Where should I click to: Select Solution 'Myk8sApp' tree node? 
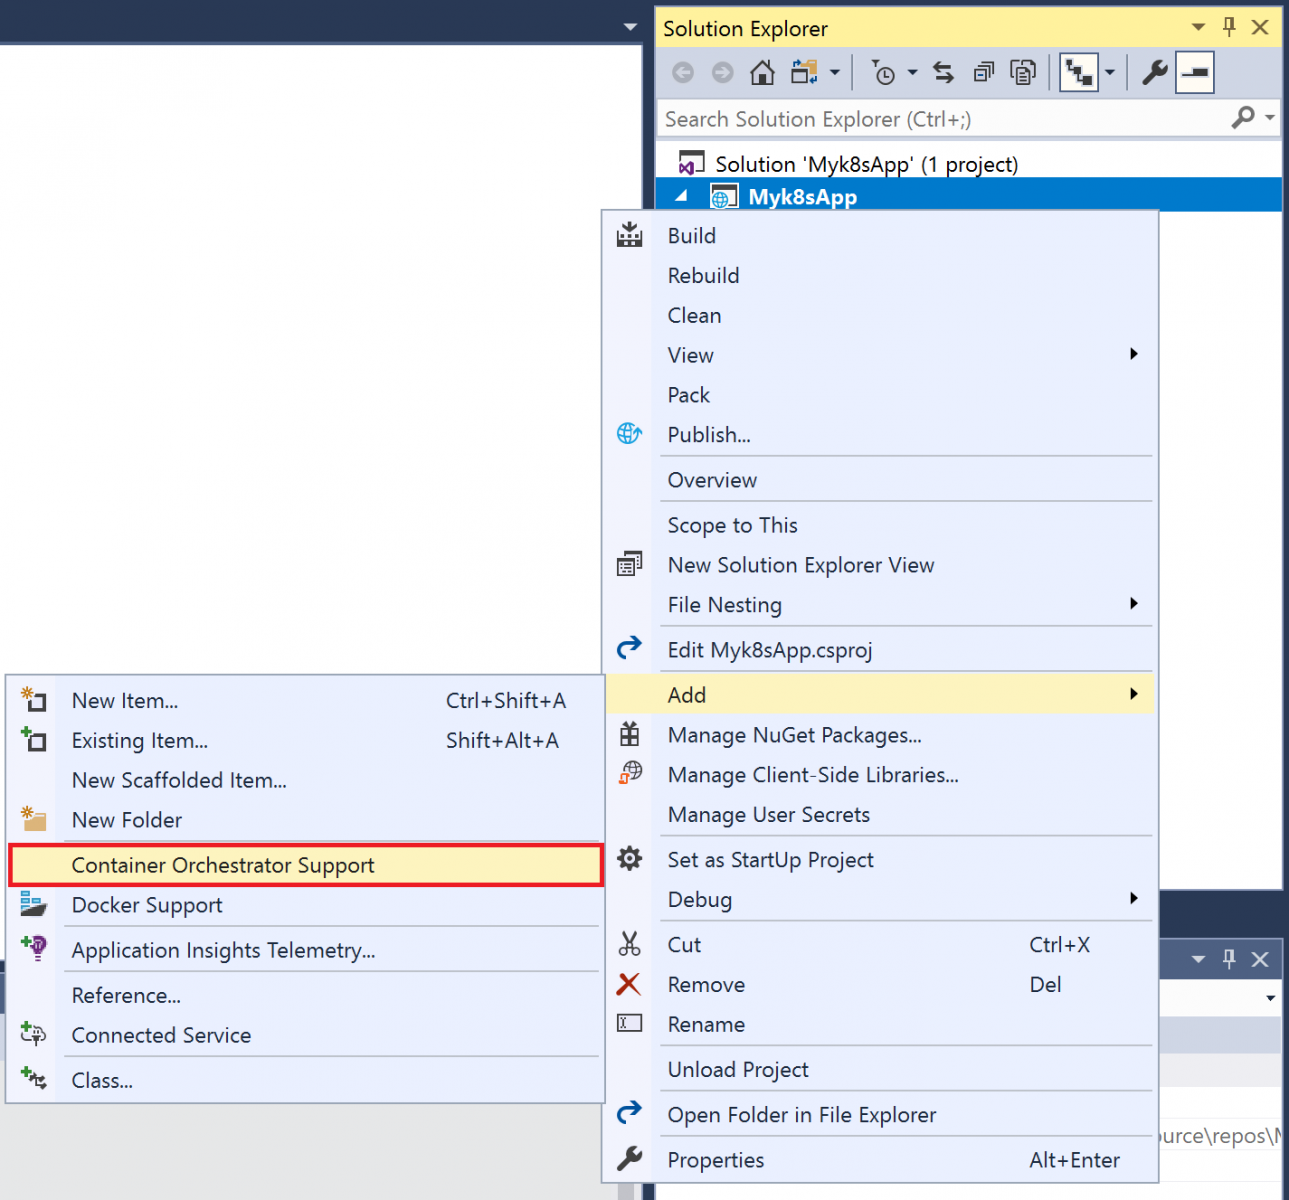click(x=866, y=164)
